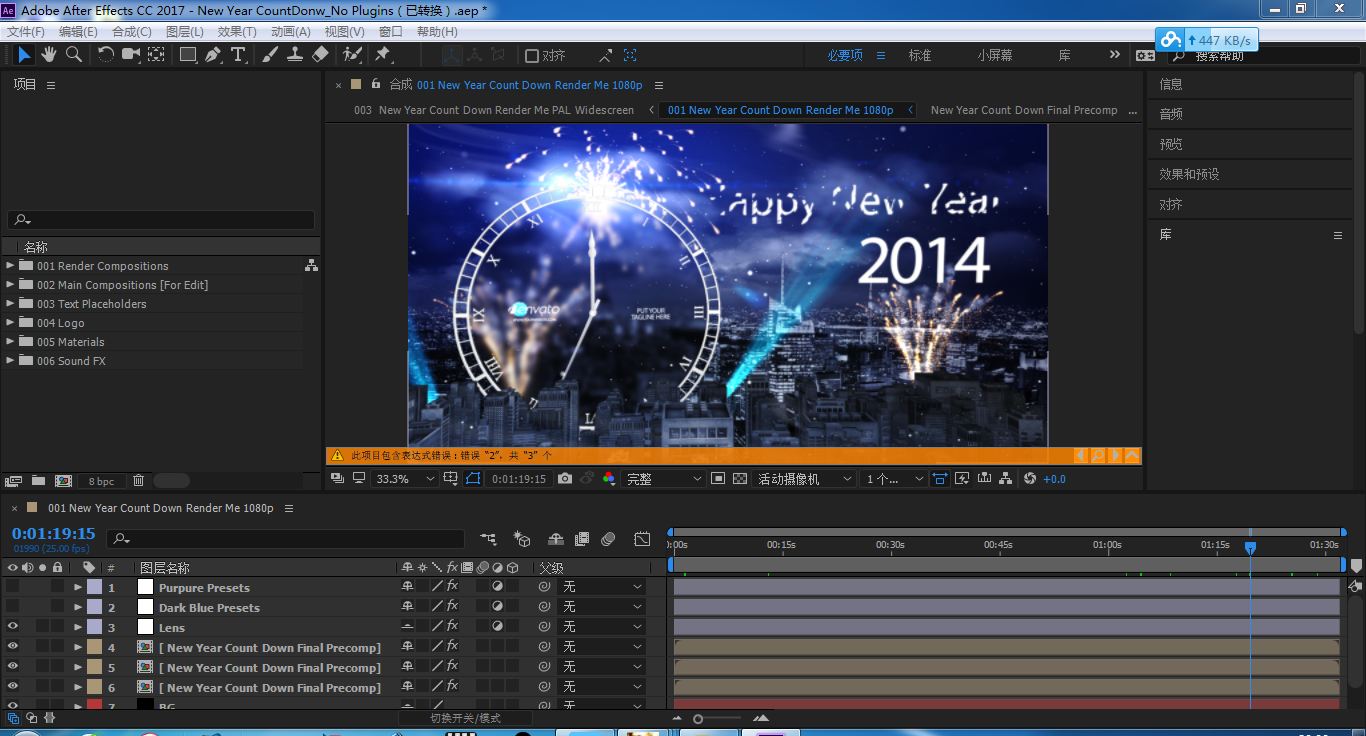The width and height of the screenshot is (1366, 736).
Task: Click the trash delete icon in Project panel
Action: click(x=139, y=481)
